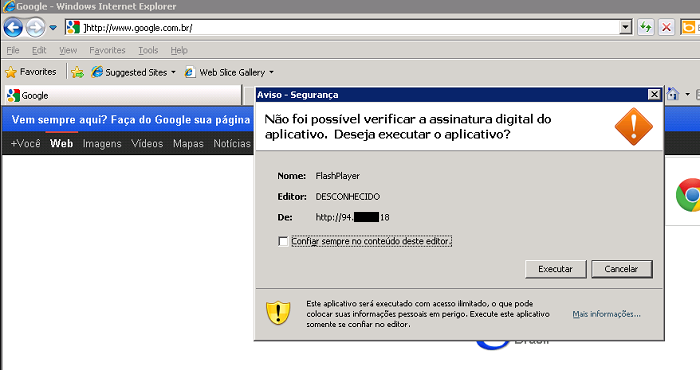Select the Google browser tab
Image resolution: width=700 pixels, height=370 pixels.
(123, 95)
